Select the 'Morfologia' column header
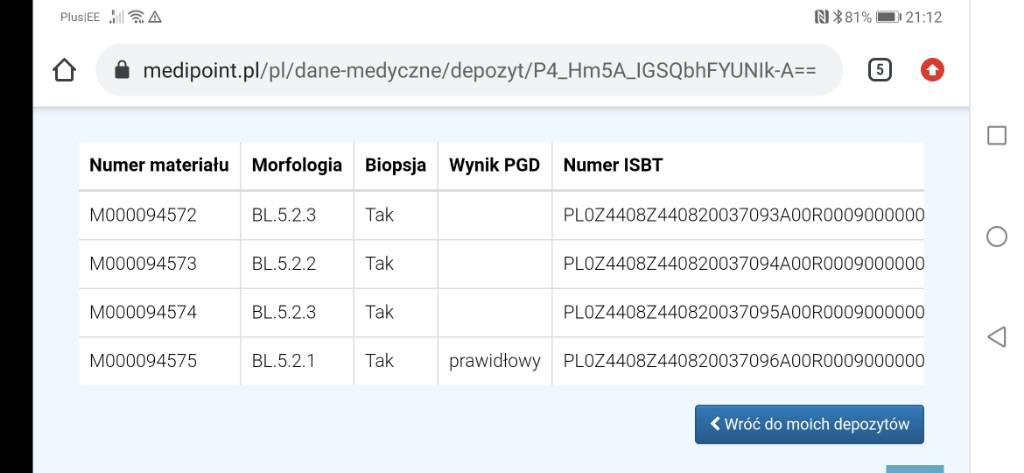Image resolution: width=1024 pixels, height=473 pixels. pos(297,166)
